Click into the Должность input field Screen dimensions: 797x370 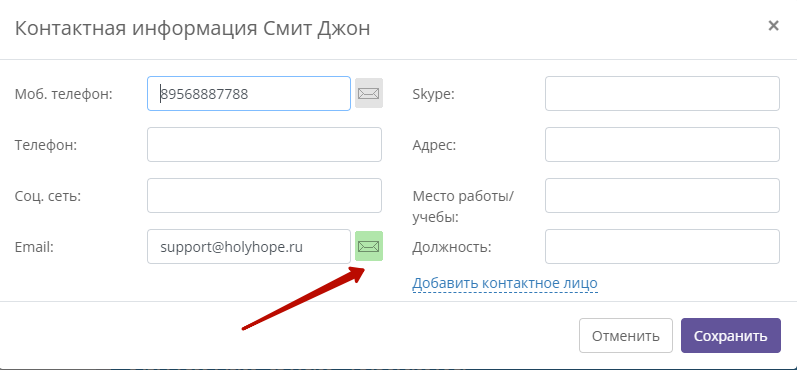coord(662,246)
